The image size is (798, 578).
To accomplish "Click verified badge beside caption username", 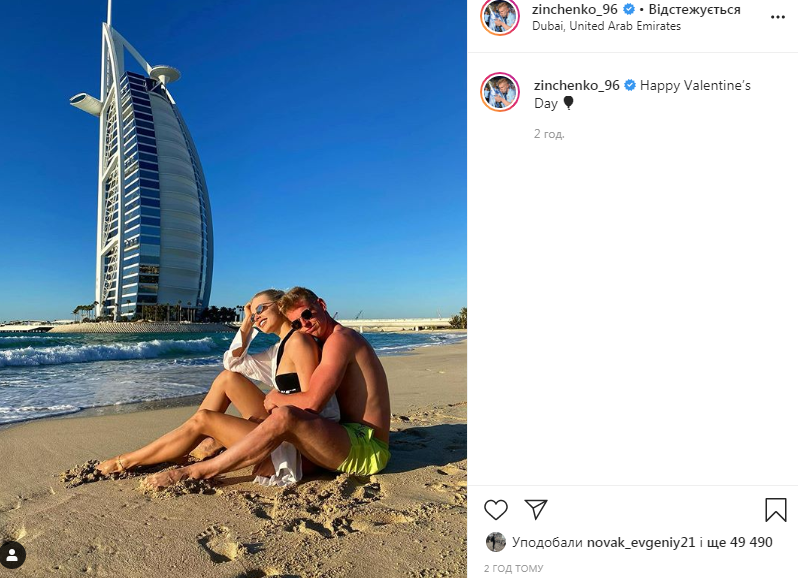I will coord(630,85).
